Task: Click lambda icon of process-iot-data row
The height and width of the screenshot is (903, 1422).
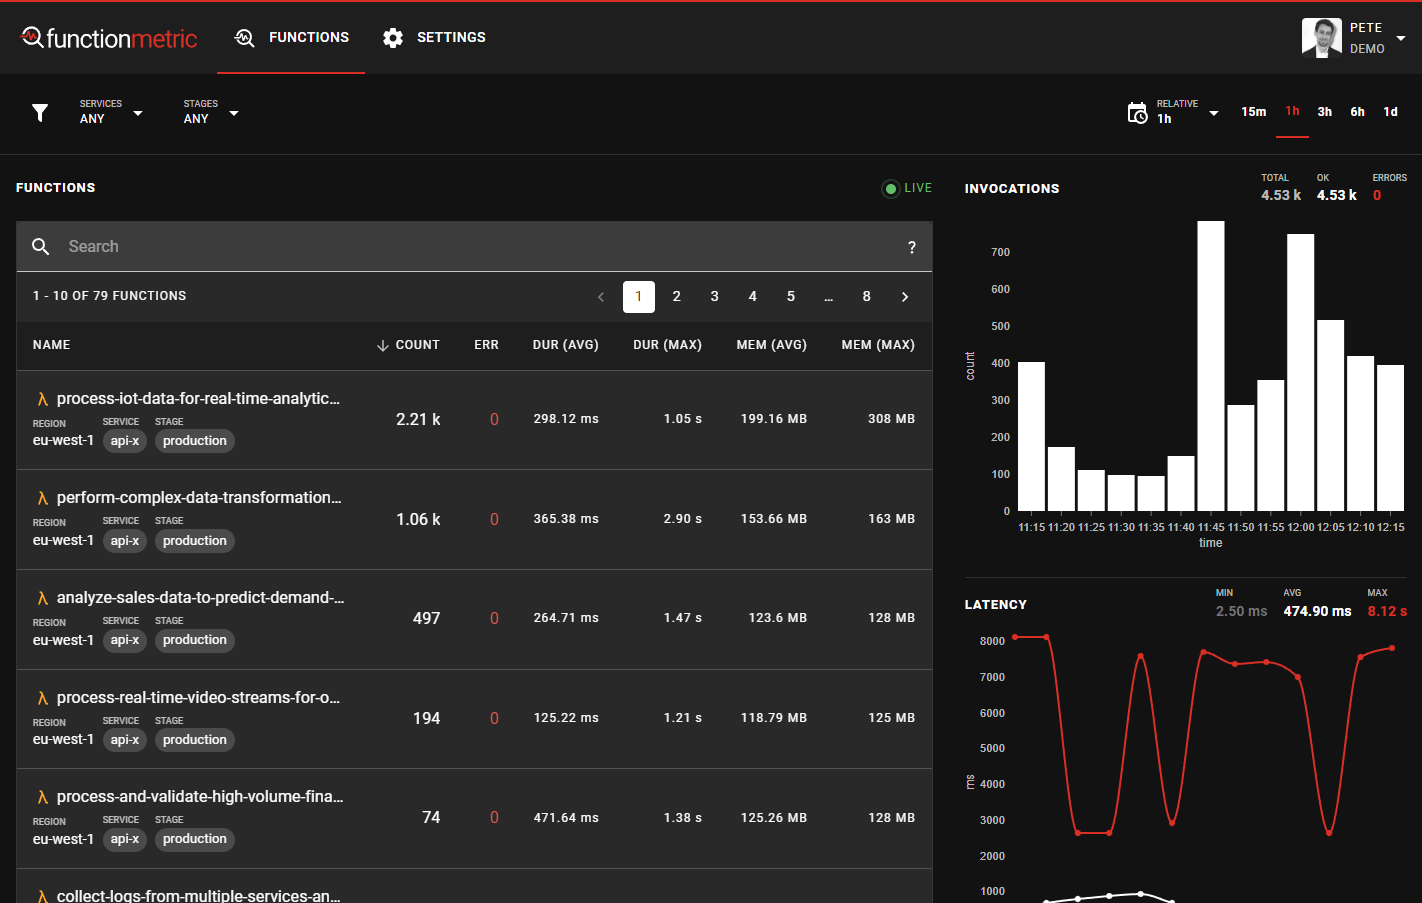Action: pyautogui.click(x=42, y=399)
